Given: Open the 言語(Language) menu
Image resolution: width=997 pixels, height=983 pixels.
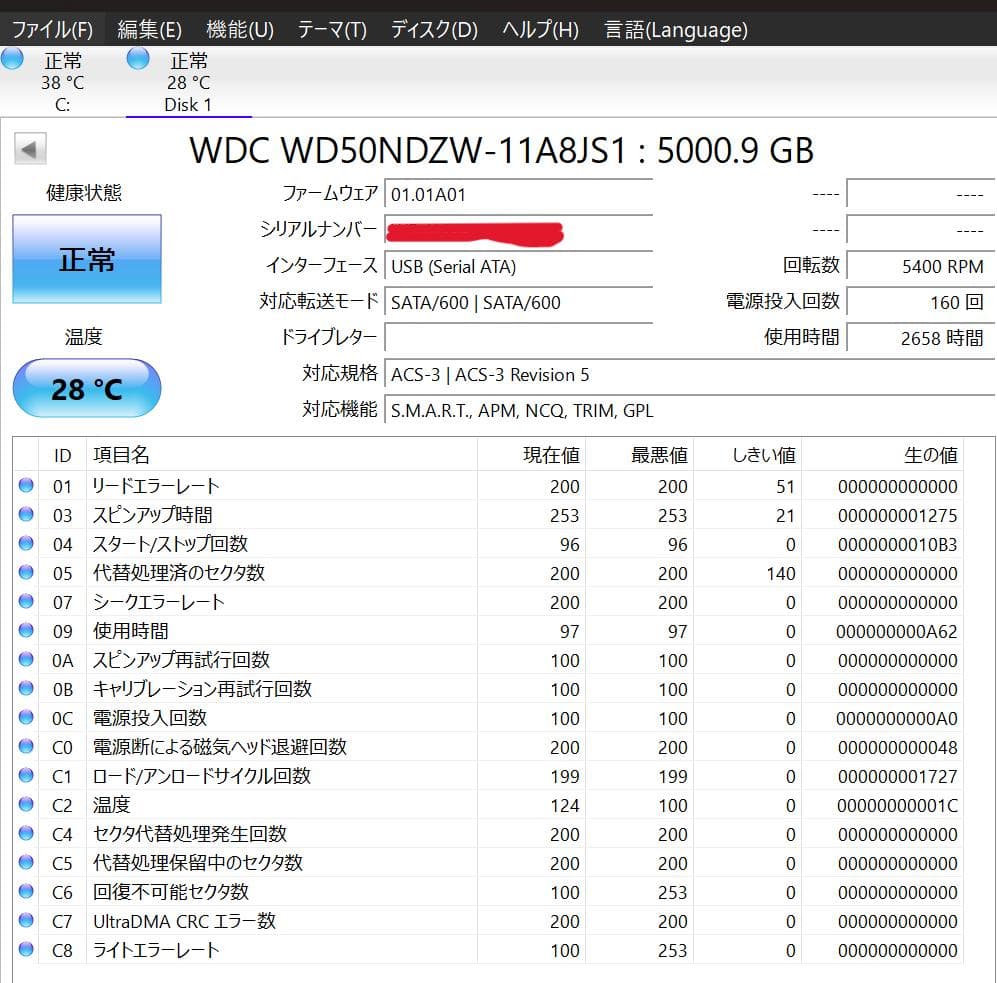Looking at the screenshot, I should 676,30.
